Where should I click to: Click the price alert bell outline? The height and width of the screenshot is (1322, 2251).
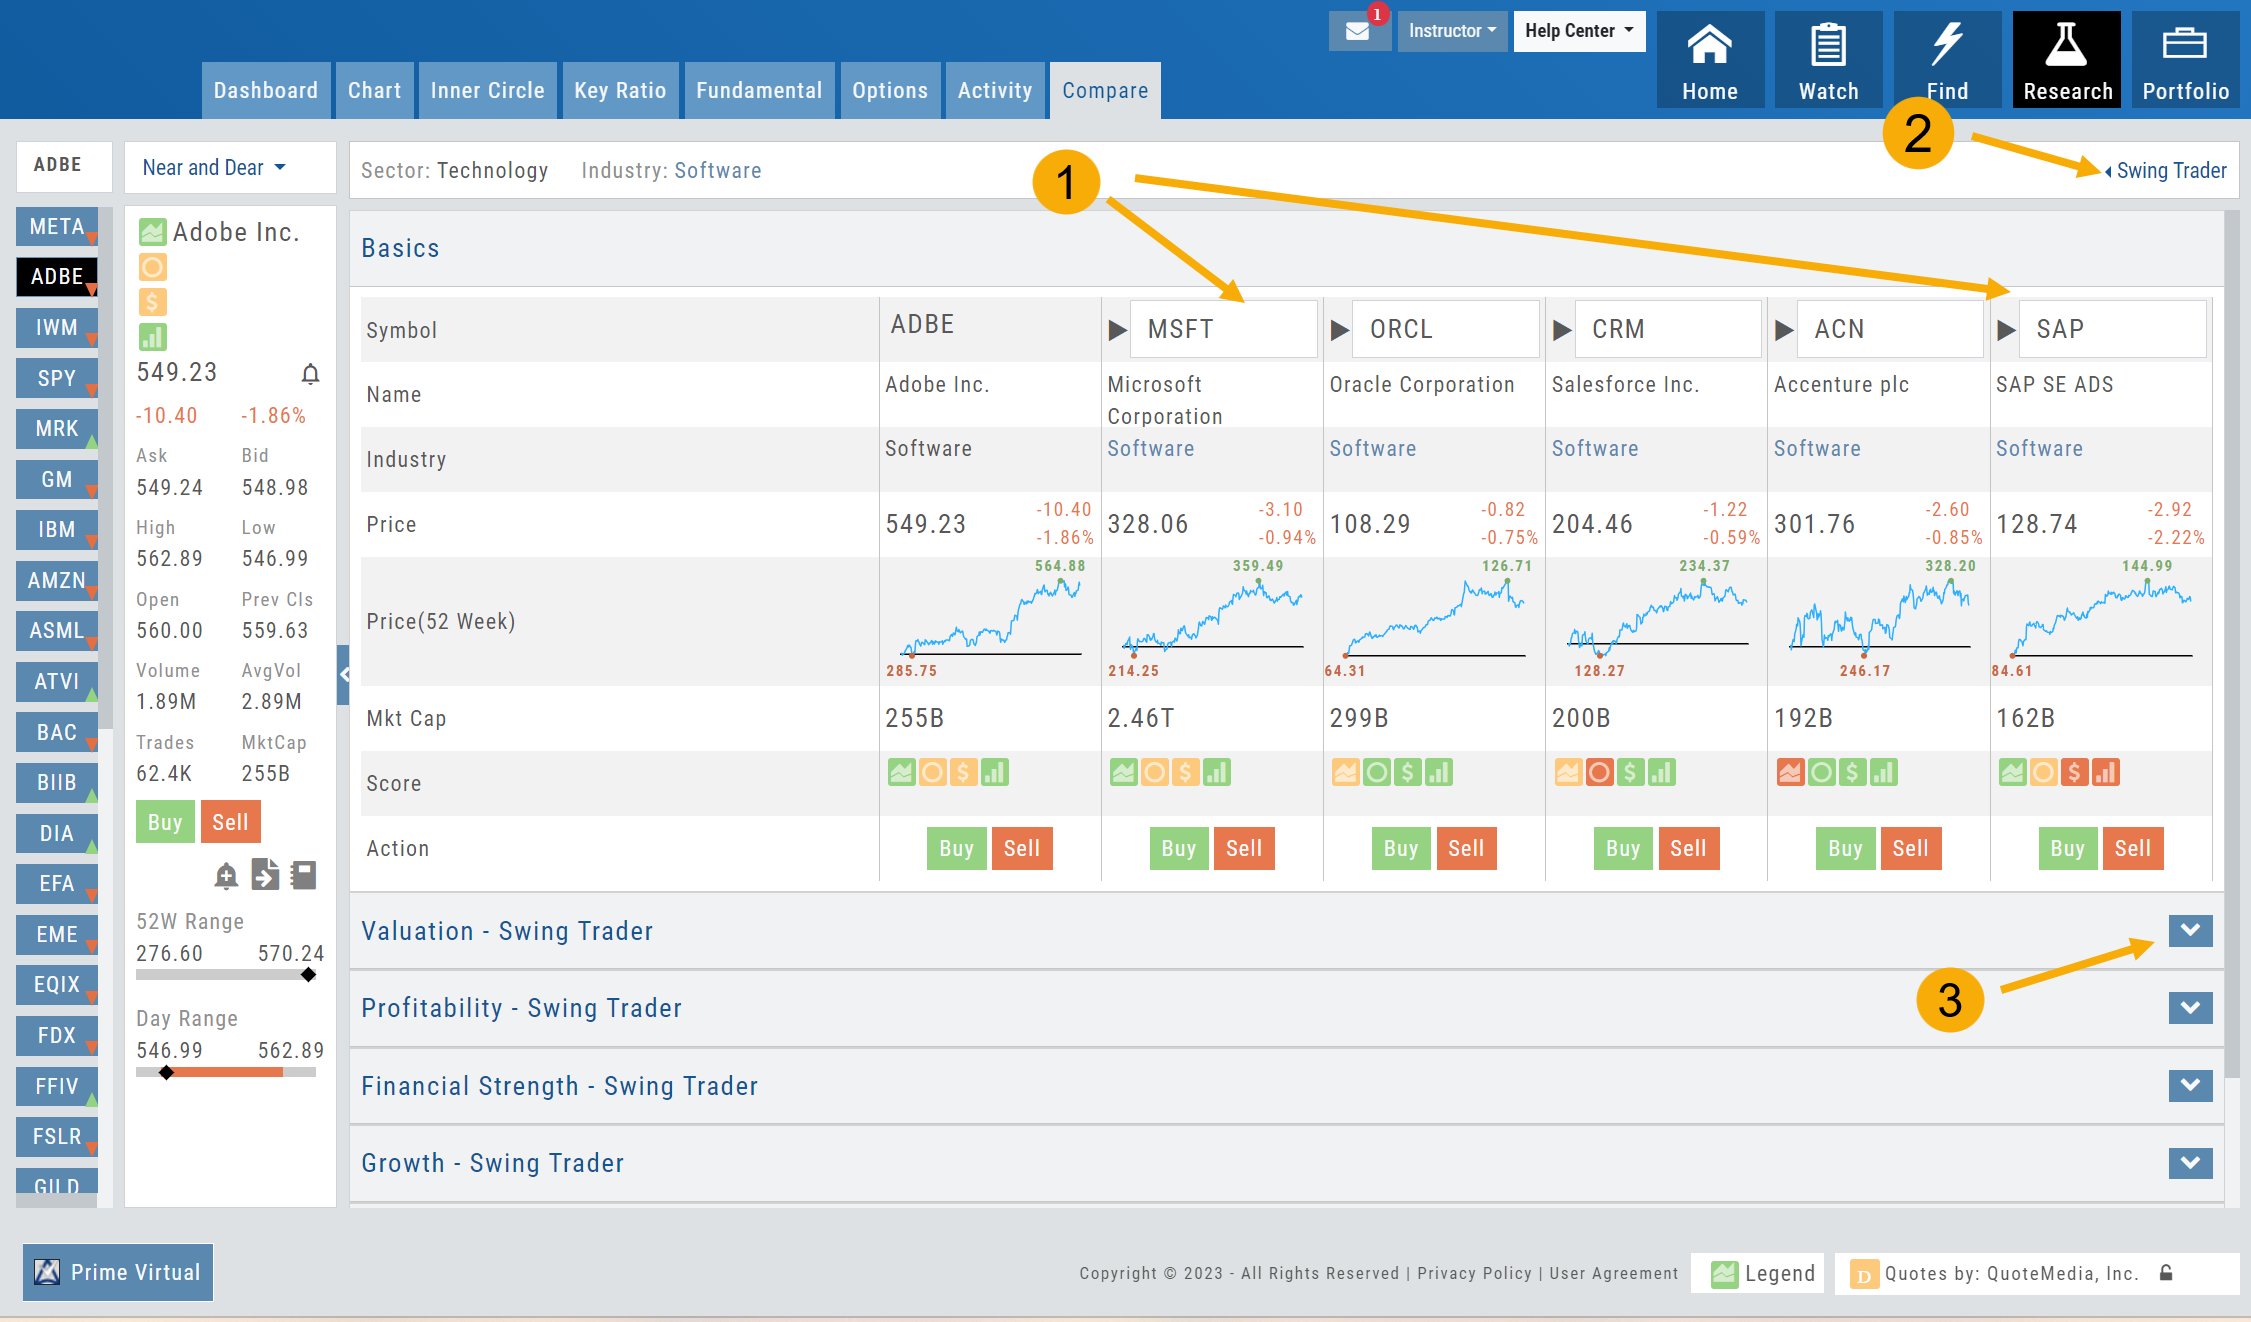tap(311, 374)
